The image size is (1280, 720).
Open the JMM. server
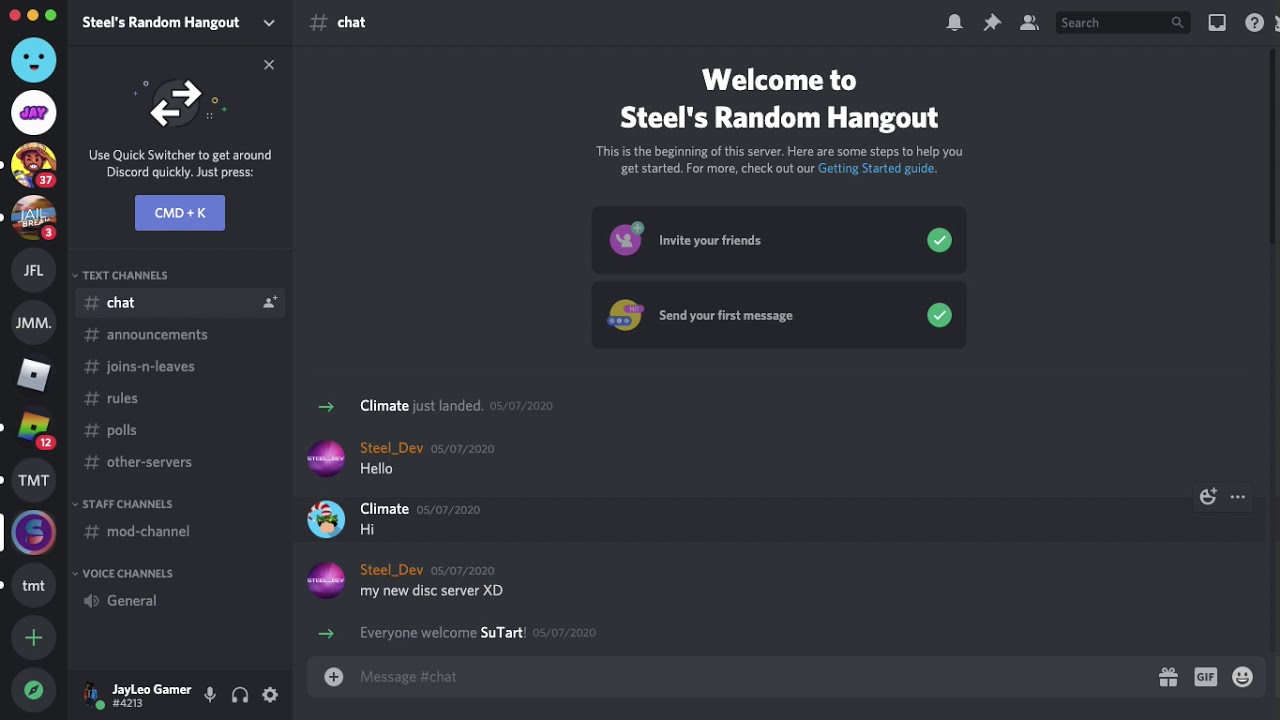pyautogui.click(x=34, y=323)
